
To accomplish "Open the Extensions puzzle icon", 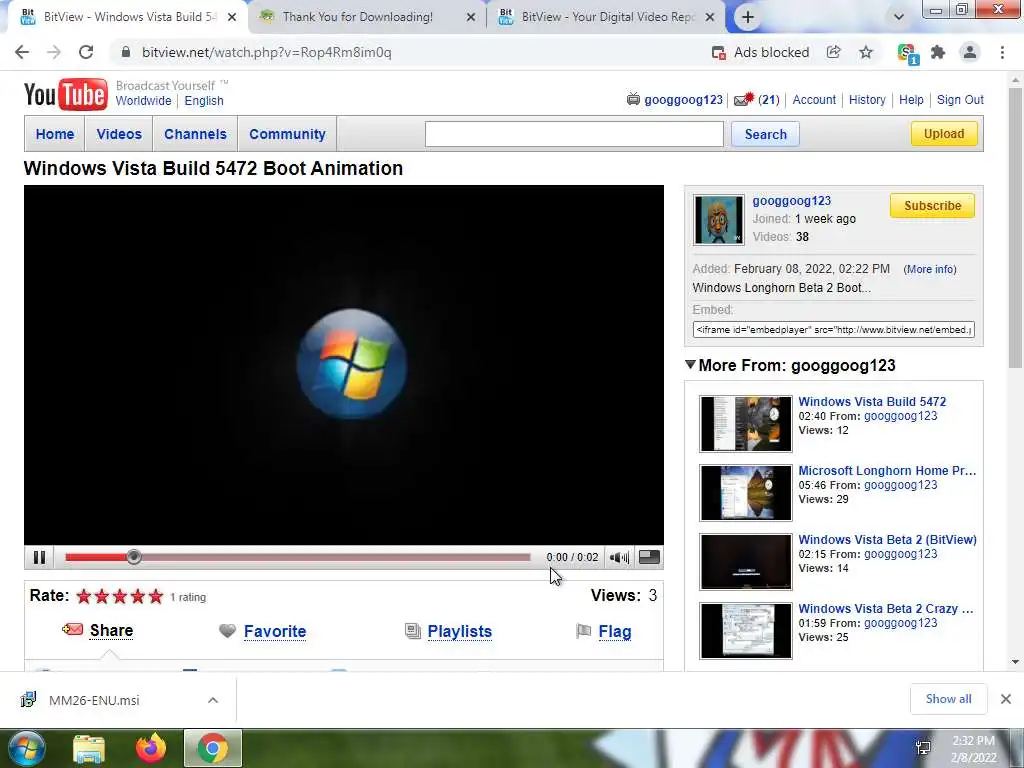I will [938, 52].
